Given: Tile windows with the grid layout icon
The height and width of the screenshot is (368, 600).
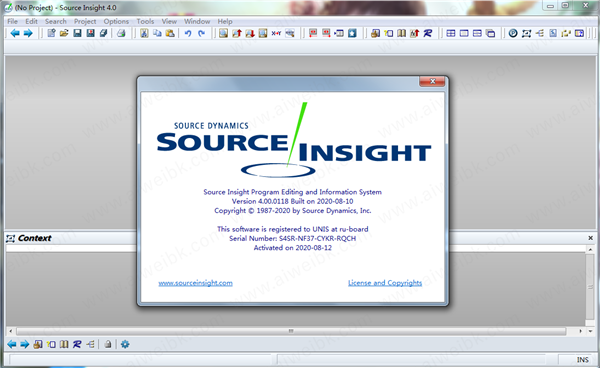Looking at the screenshot, I should click(451, 33).
